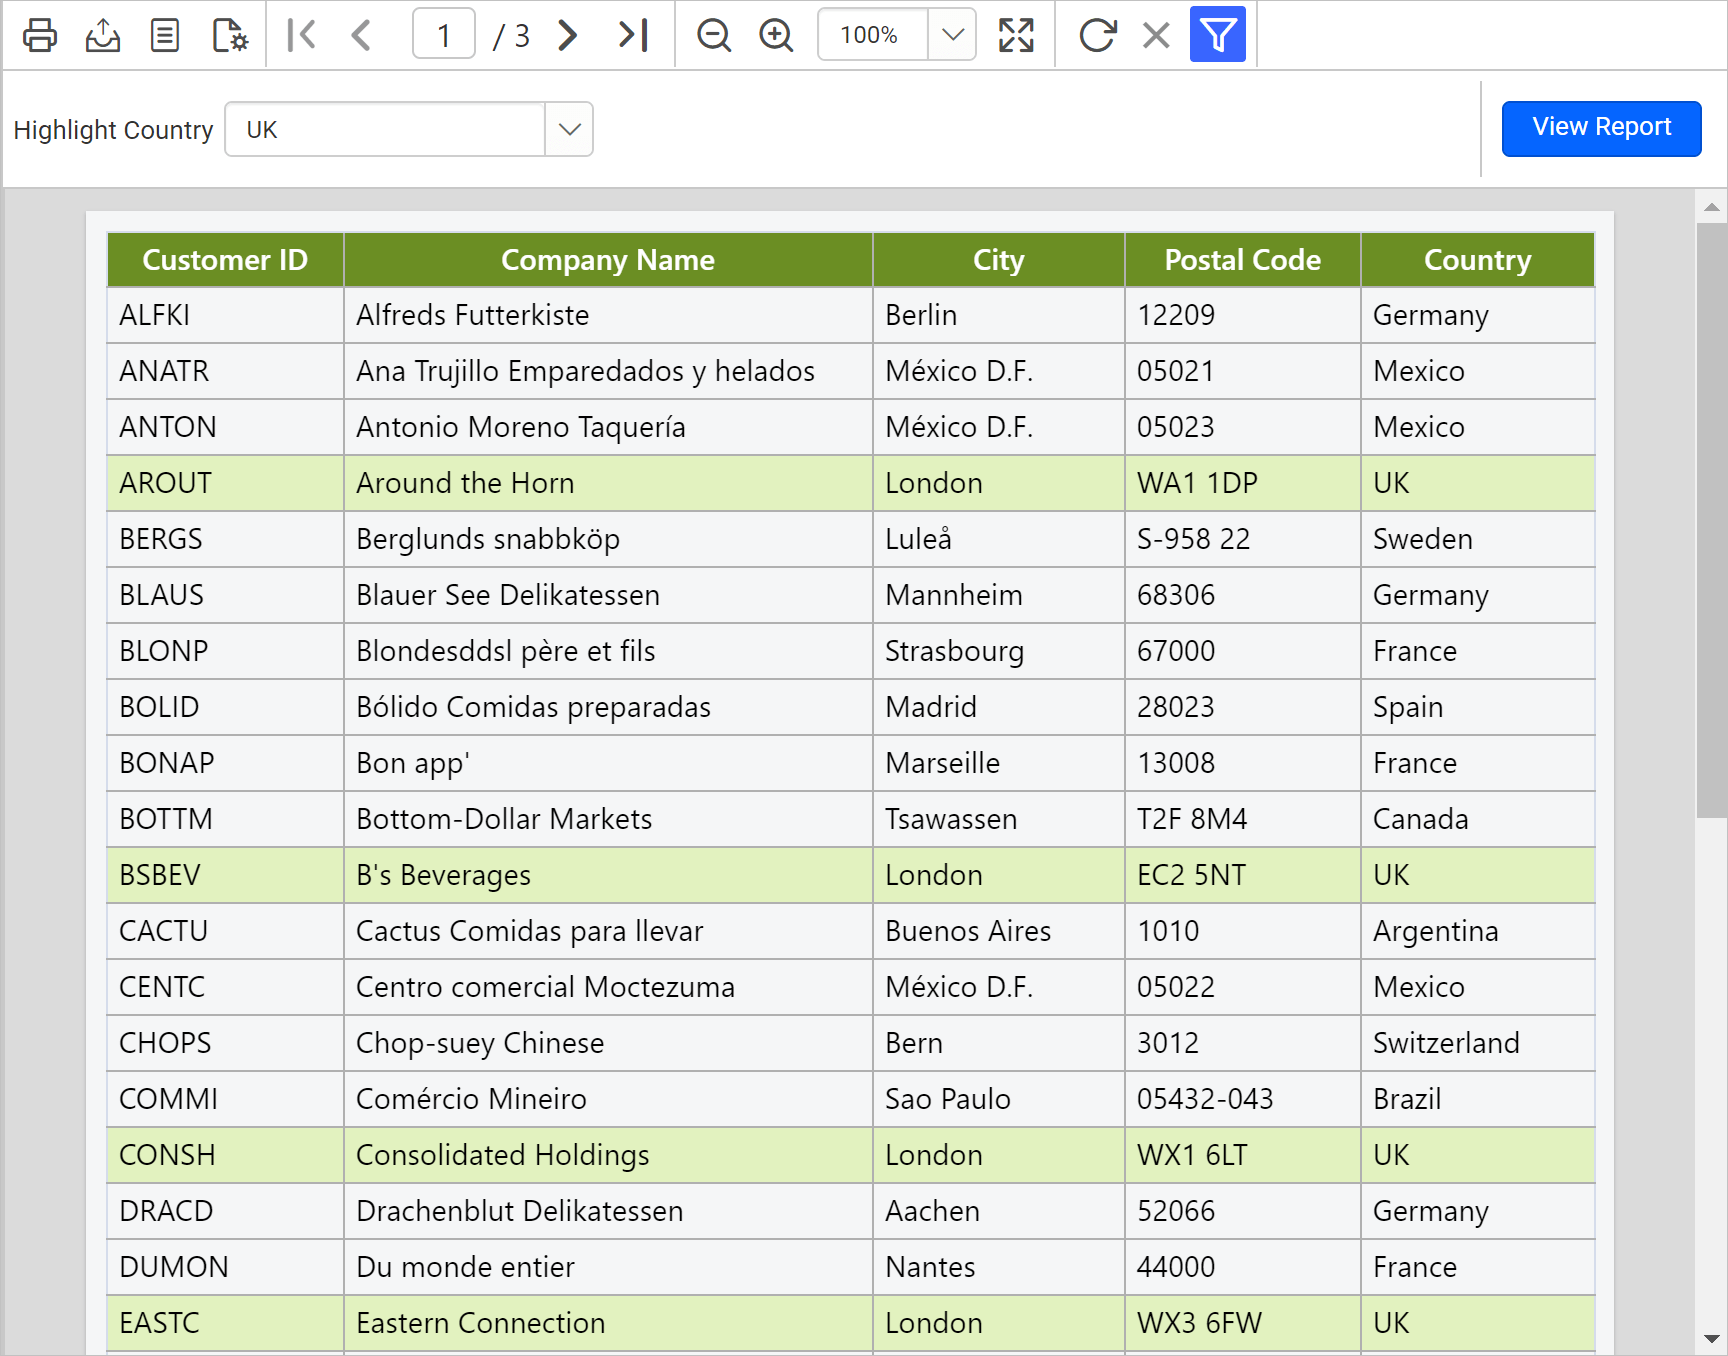Click Blauer See Delikatessen cell
This screenshot has height=1356, width=1728.
608,595
